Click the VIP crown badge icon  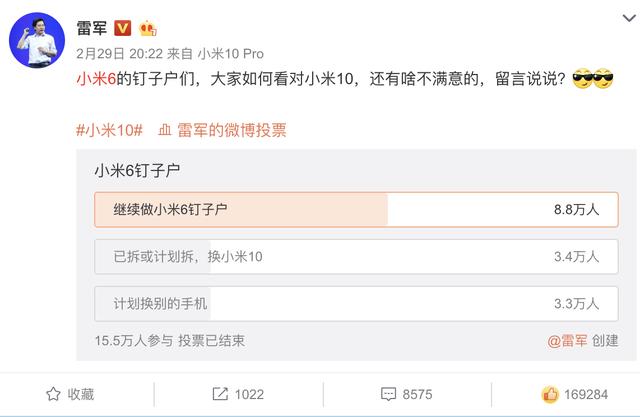click(x=147, y=23)
